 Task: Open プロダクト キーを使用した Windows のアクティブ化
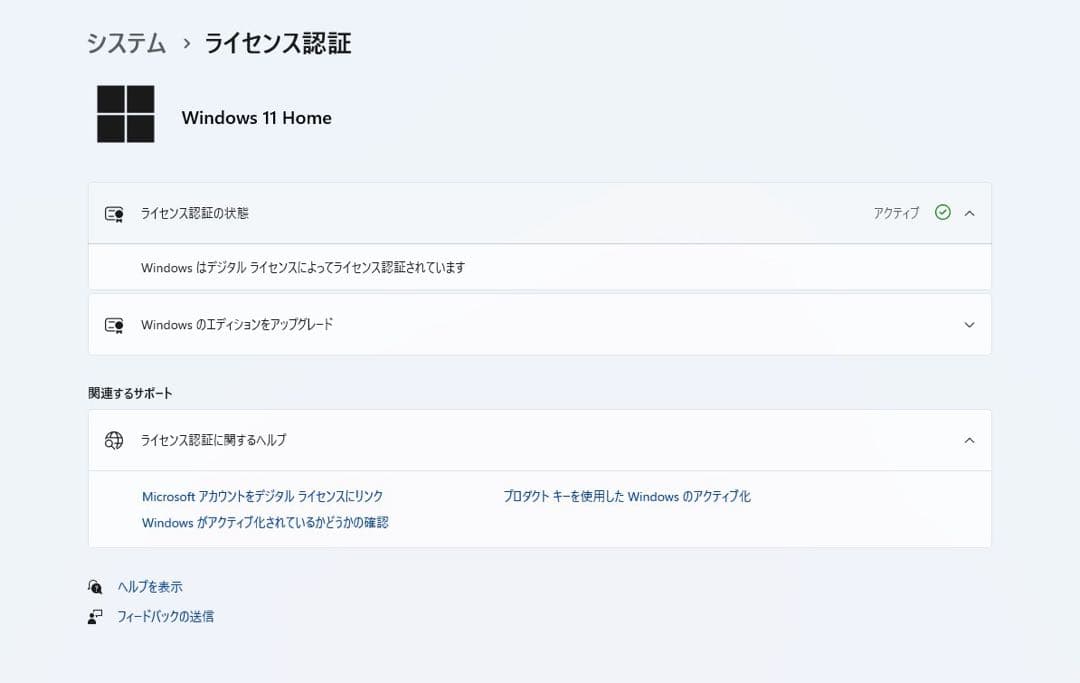coord(628,496)
